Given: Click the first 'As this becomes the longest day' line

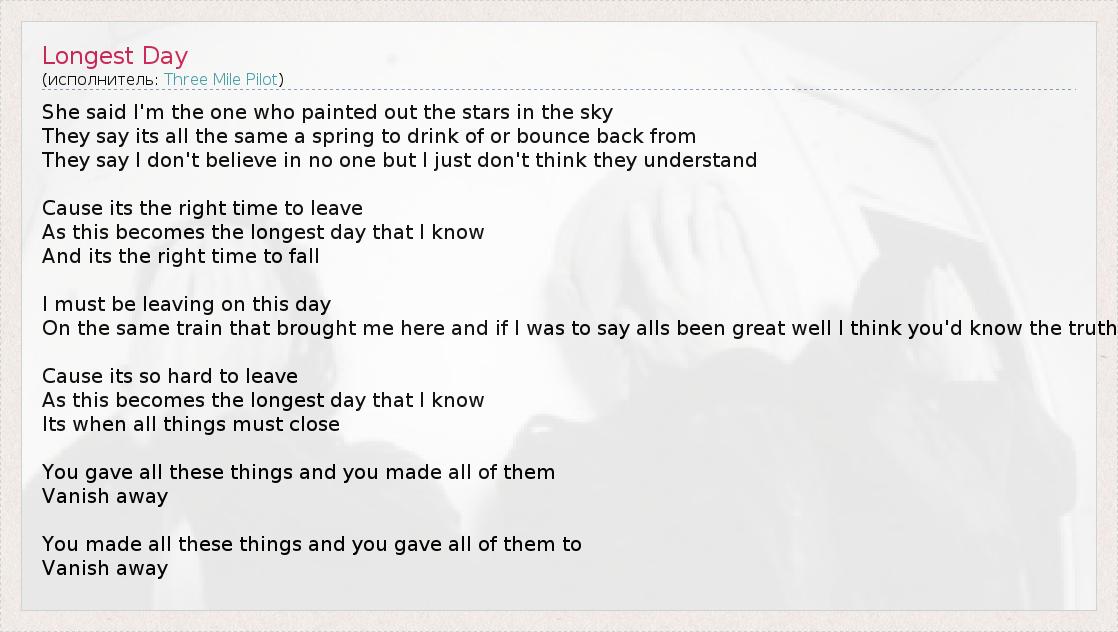Looking at the screenshot, I should pos(263,232).
